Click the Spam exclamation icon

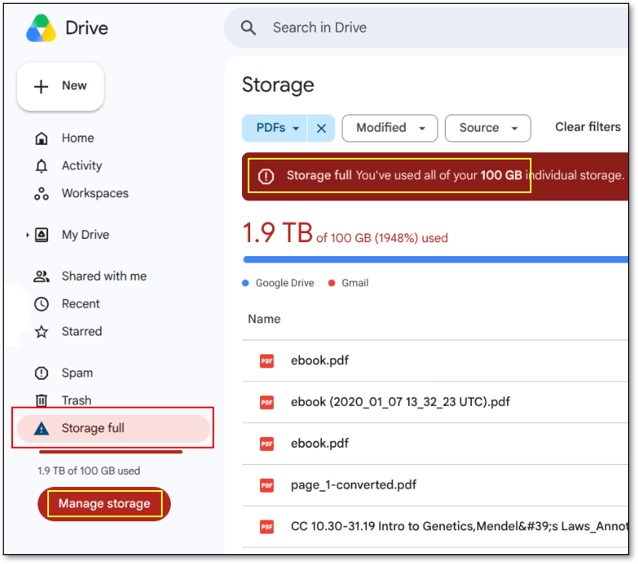pos(42,373)
